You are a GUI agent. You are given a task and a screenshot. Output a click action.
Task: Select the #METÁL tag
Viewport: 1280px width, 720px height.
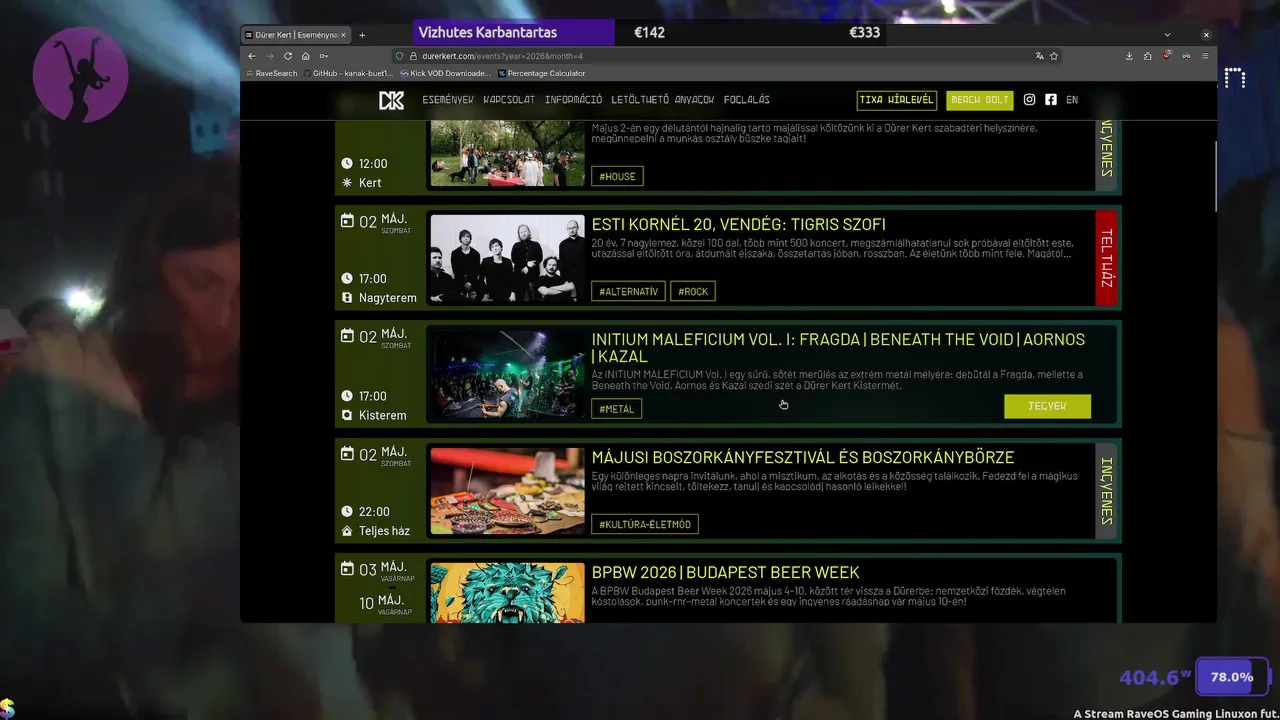point(616,408)
